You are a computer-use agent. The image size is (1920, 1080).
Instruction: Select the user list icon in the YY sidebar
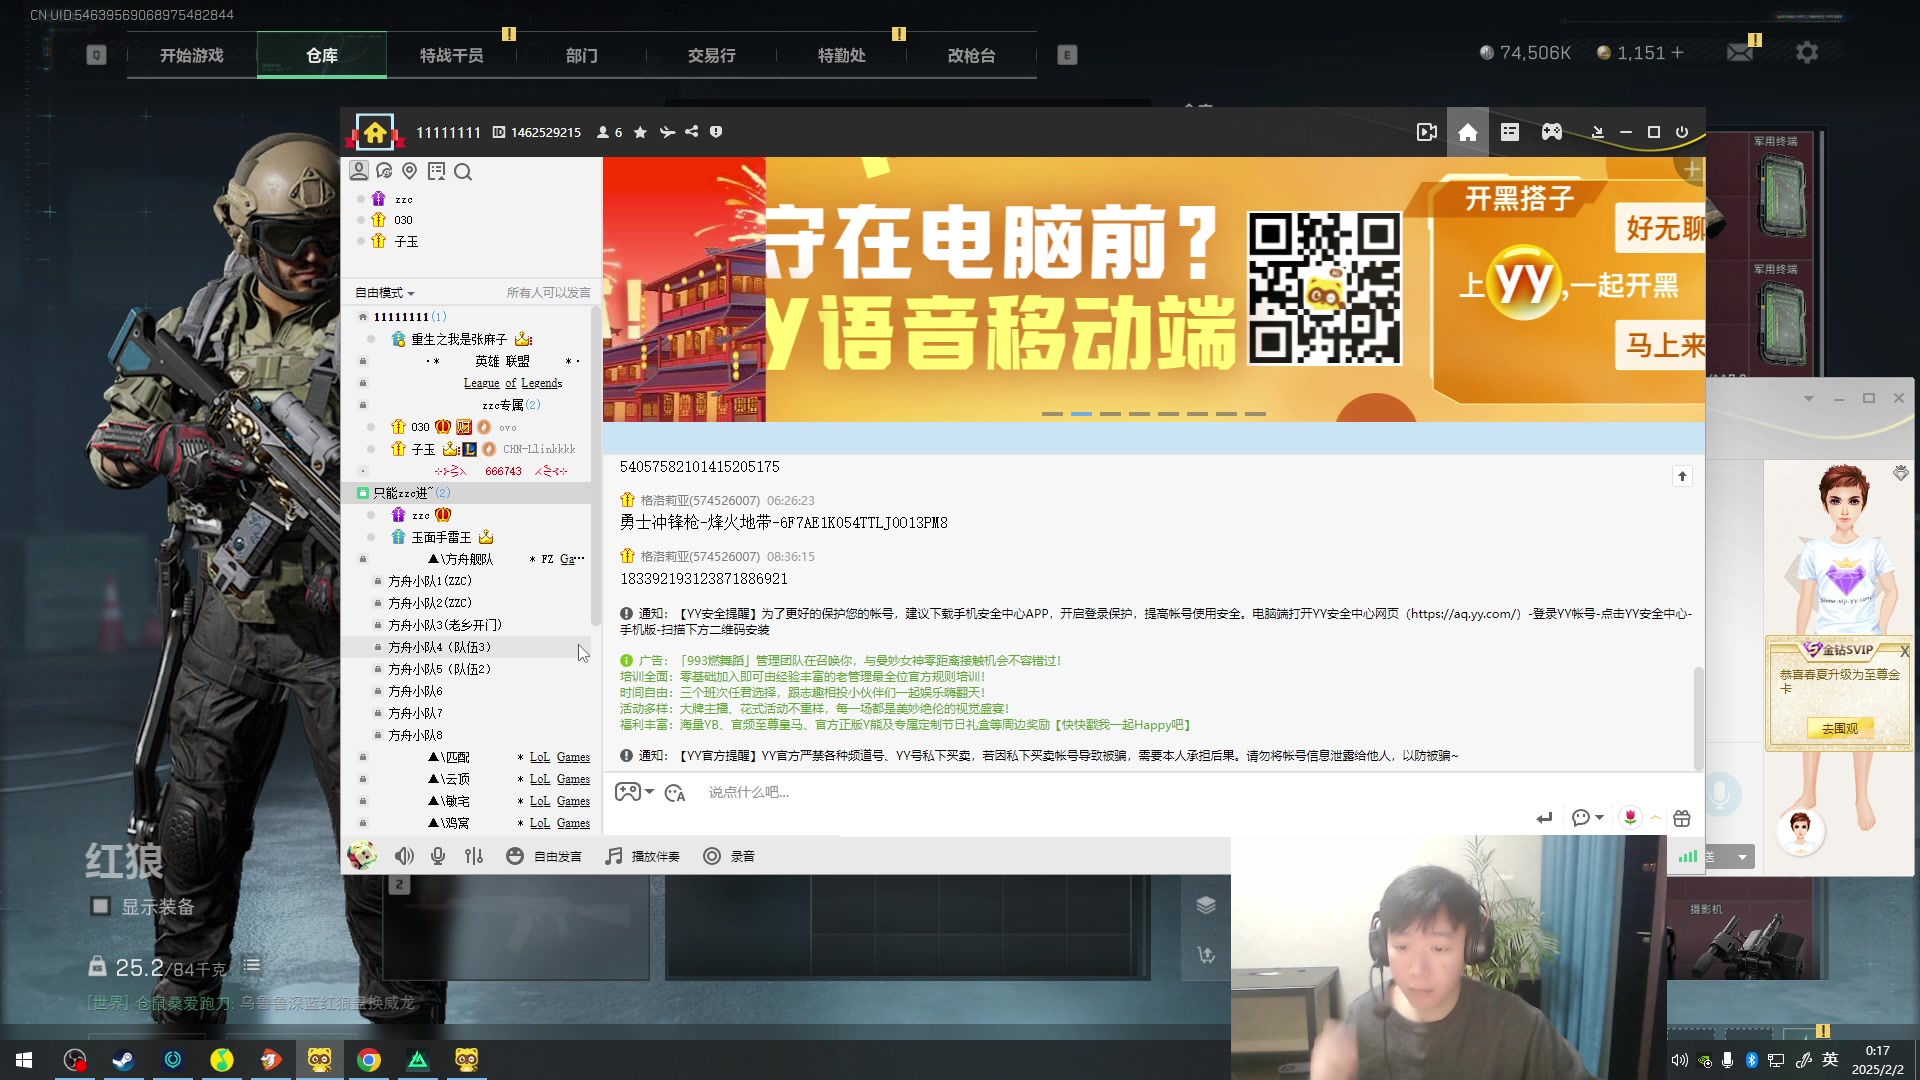[x=359, y=171]
